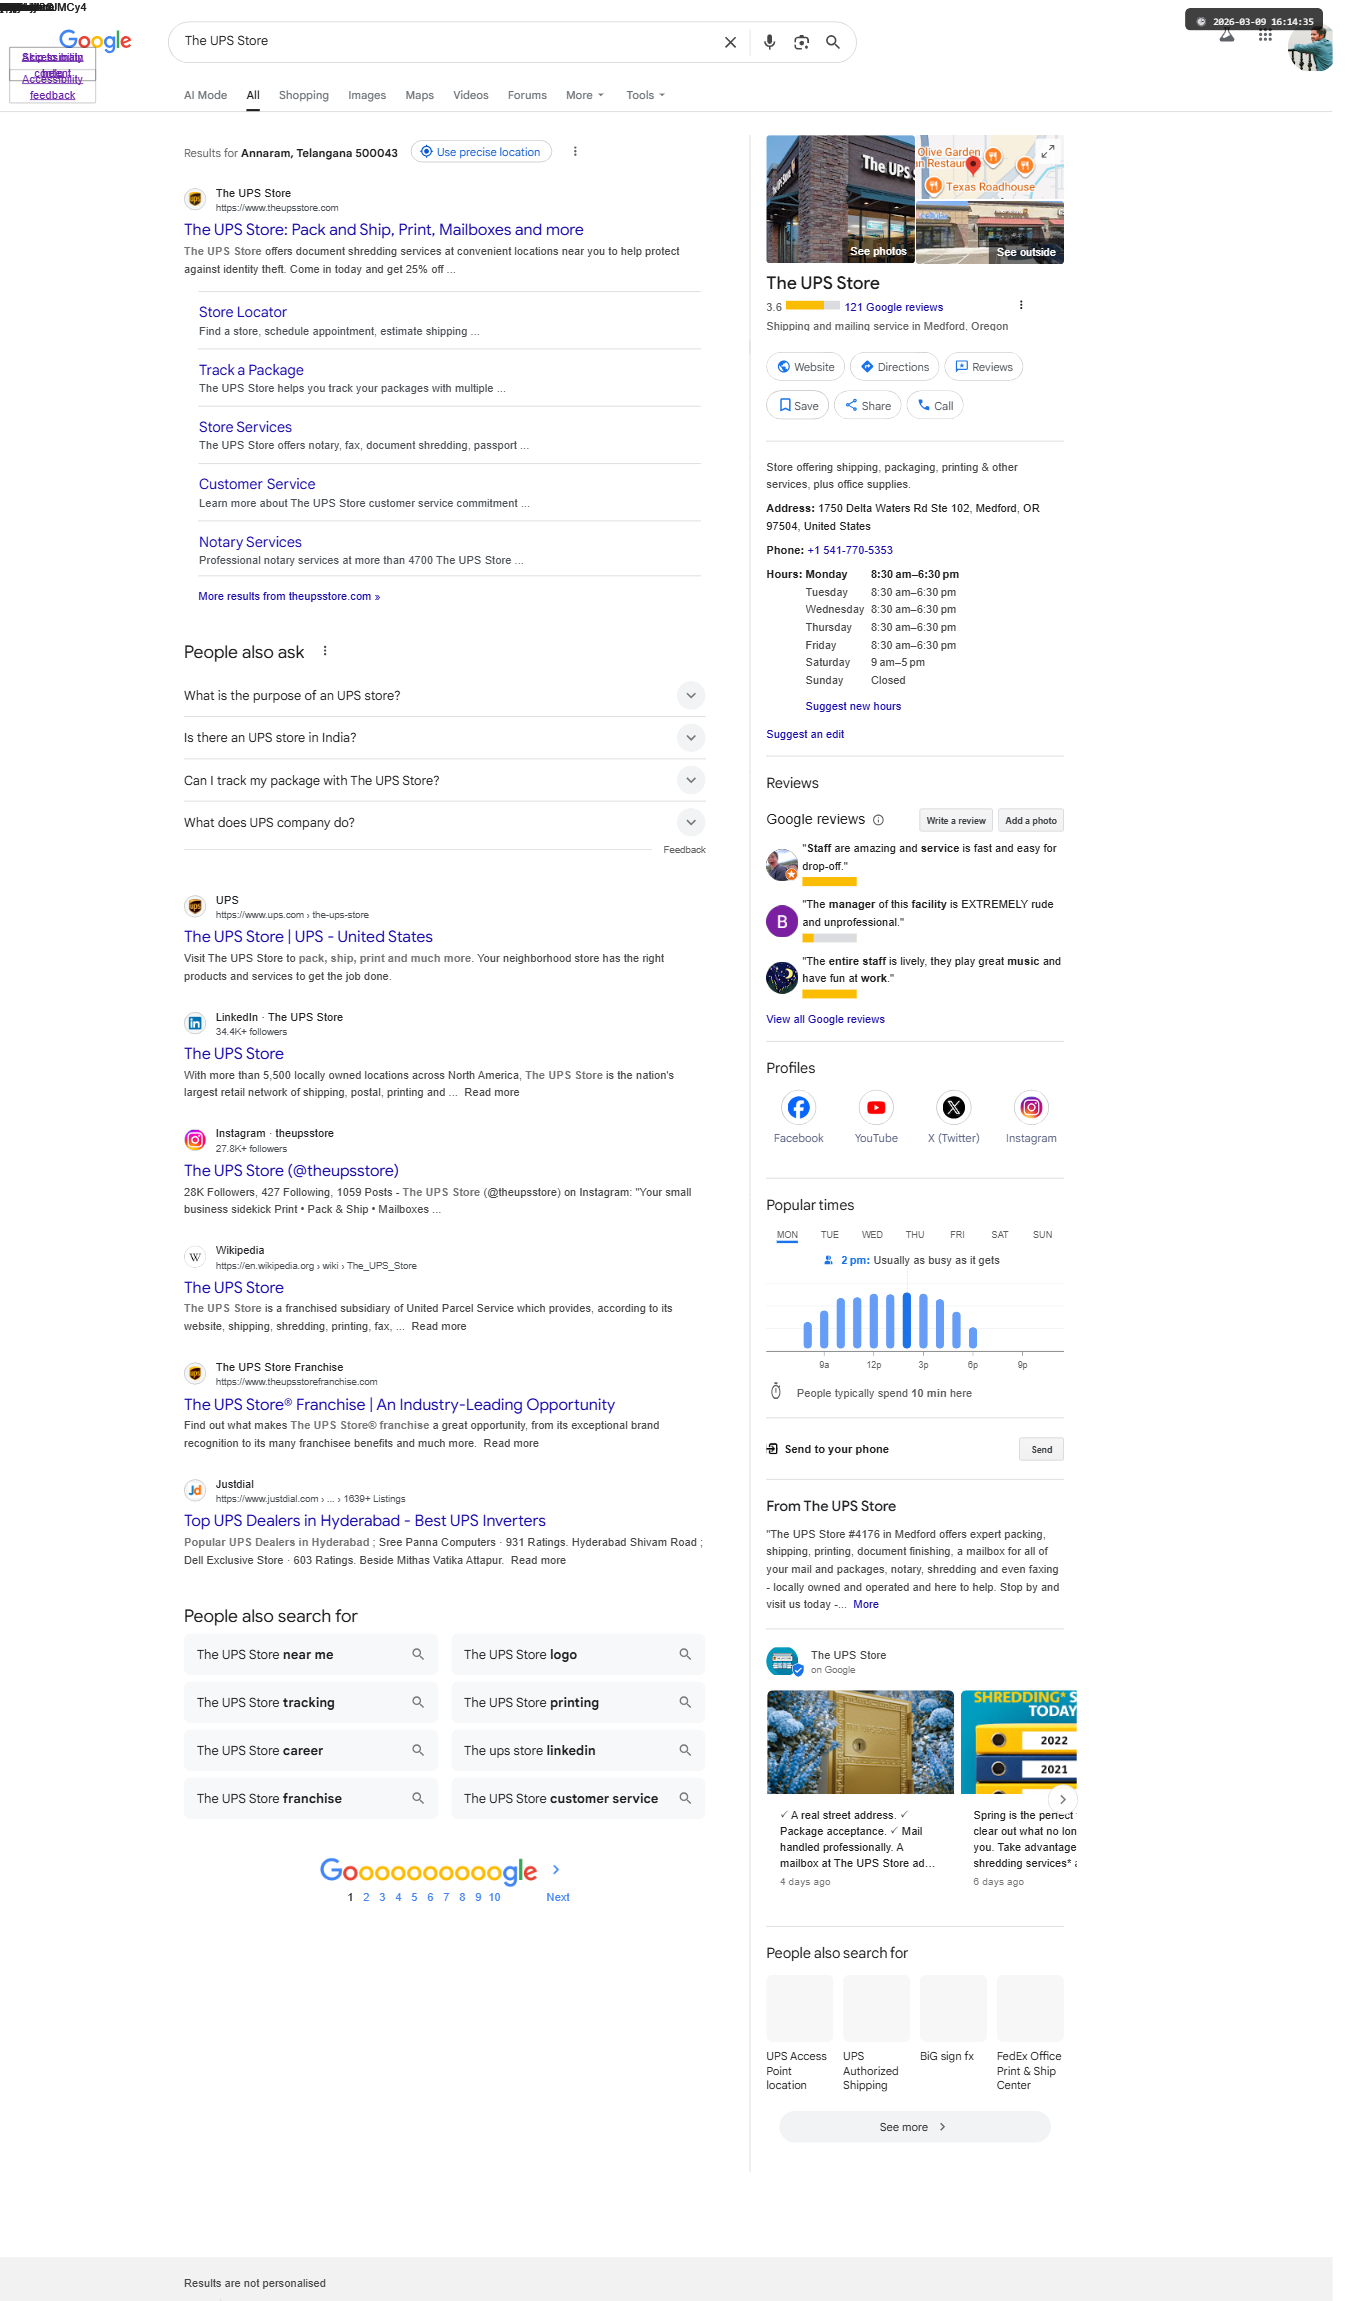Show popular times for TUE
The image size is (1348, 2301).
pyautogui.click(x=829, y=1234)
